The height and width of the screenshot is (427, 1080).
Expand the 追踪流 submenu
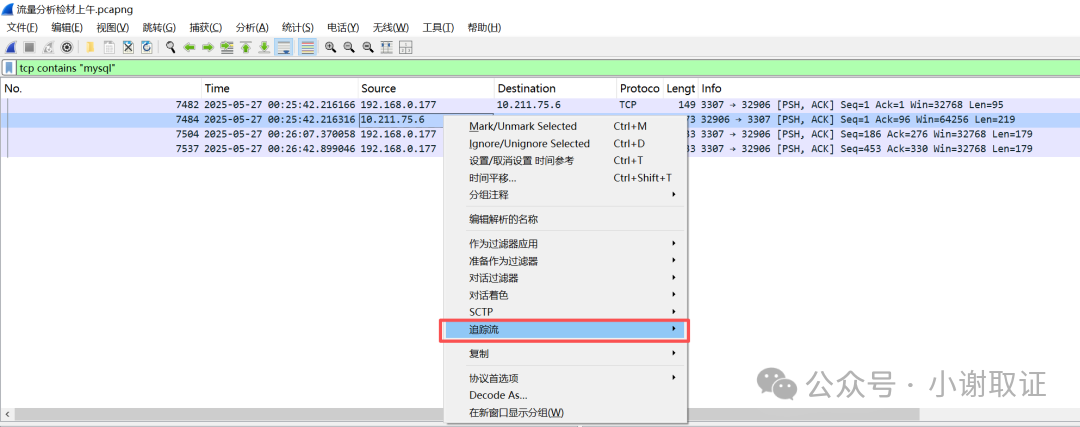[x=565, y=330]
